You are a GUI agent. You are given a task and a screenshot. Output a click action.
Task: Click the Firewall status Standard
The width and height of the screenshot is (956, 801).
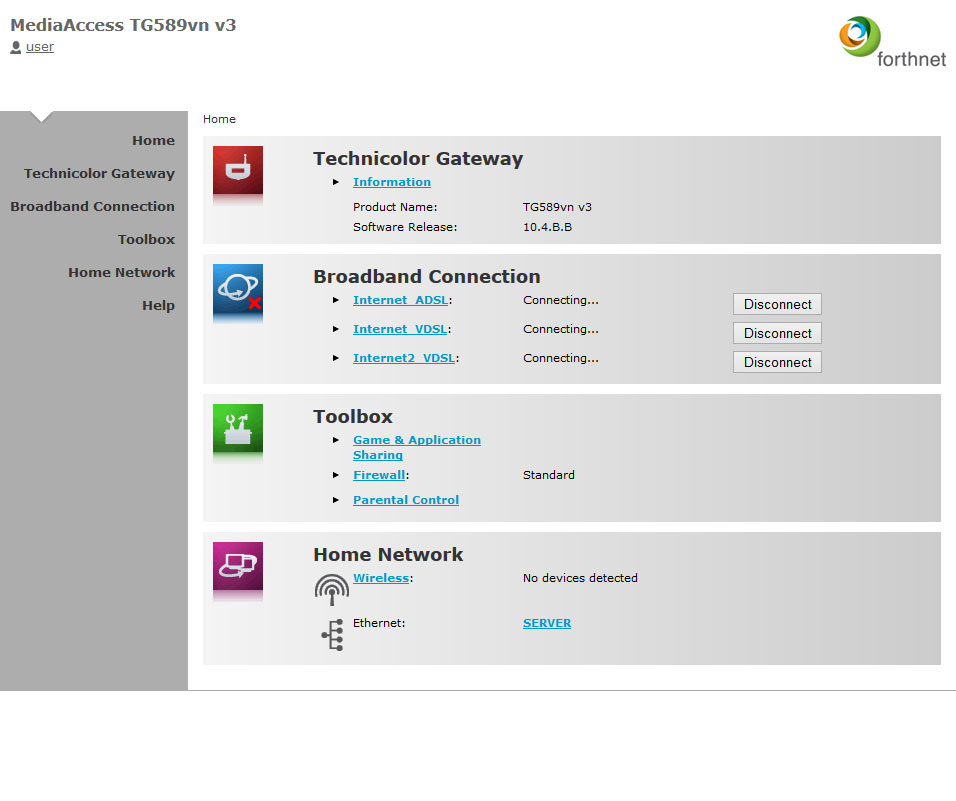[549, 475]
